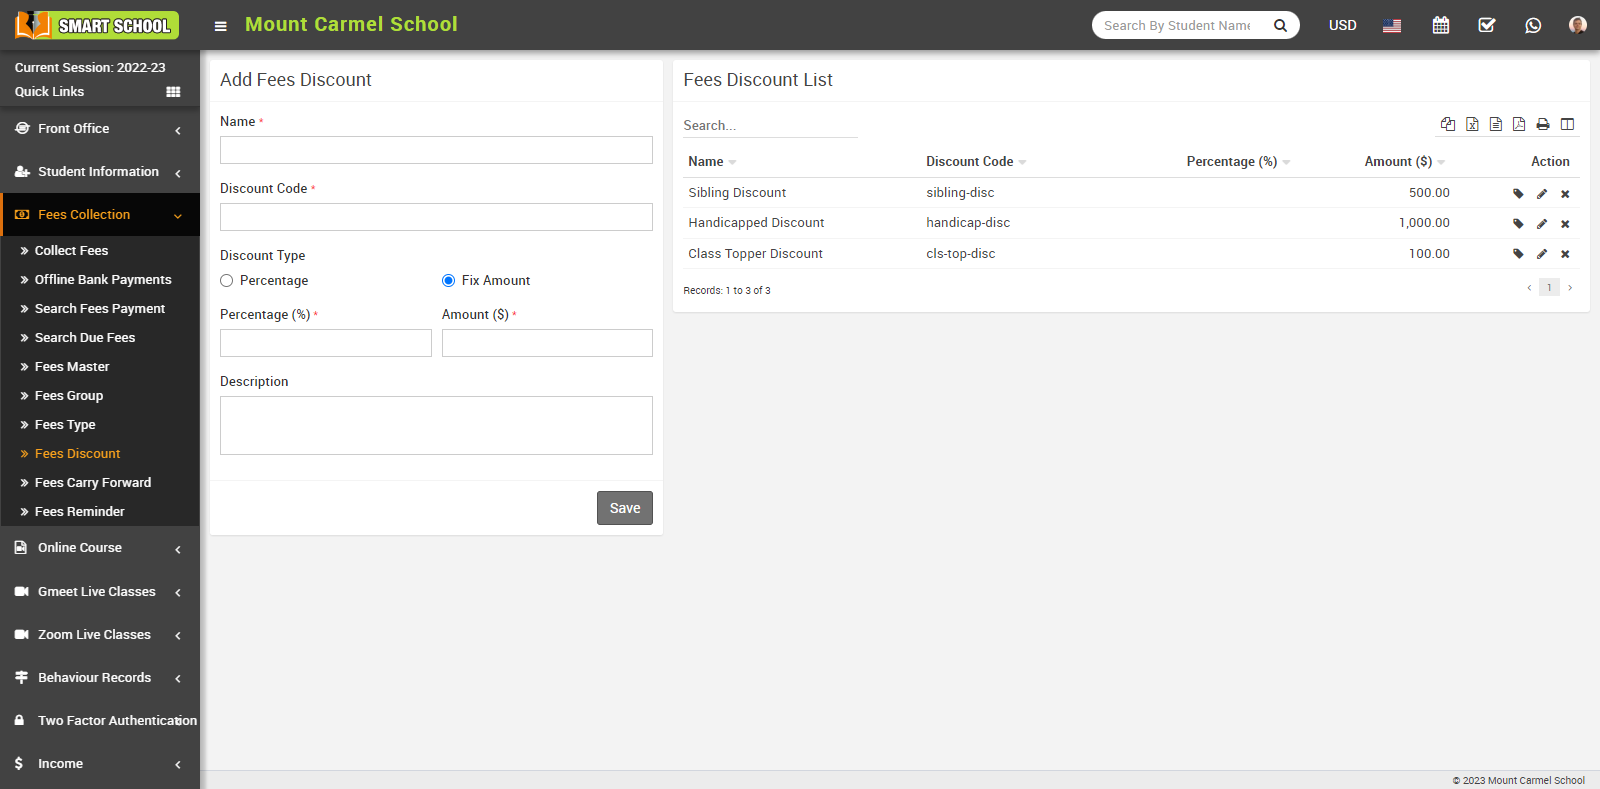Click the edit pencil for Sibling Discount
This screenshot has height=789, width=1600.
coord(1542,194)
